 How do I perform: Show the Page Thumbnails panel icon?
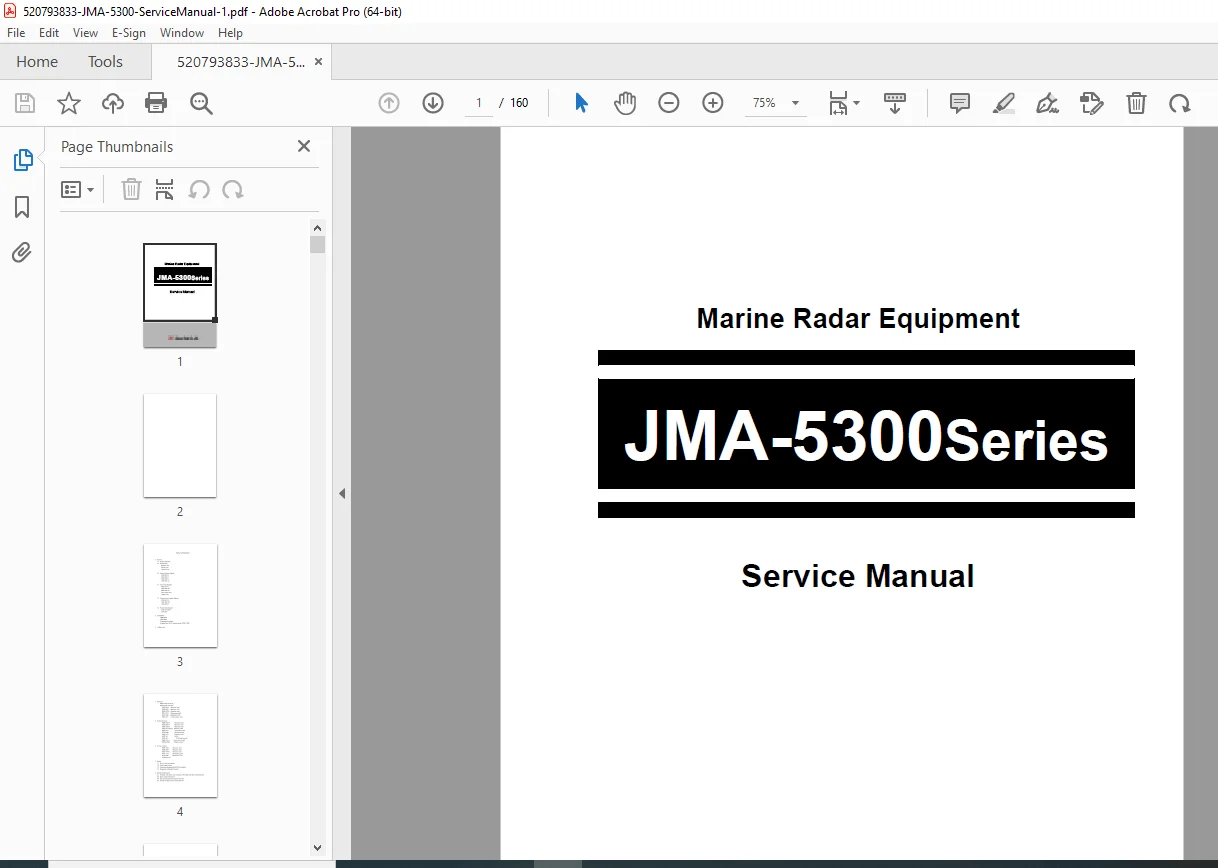[x=22, y=160]
